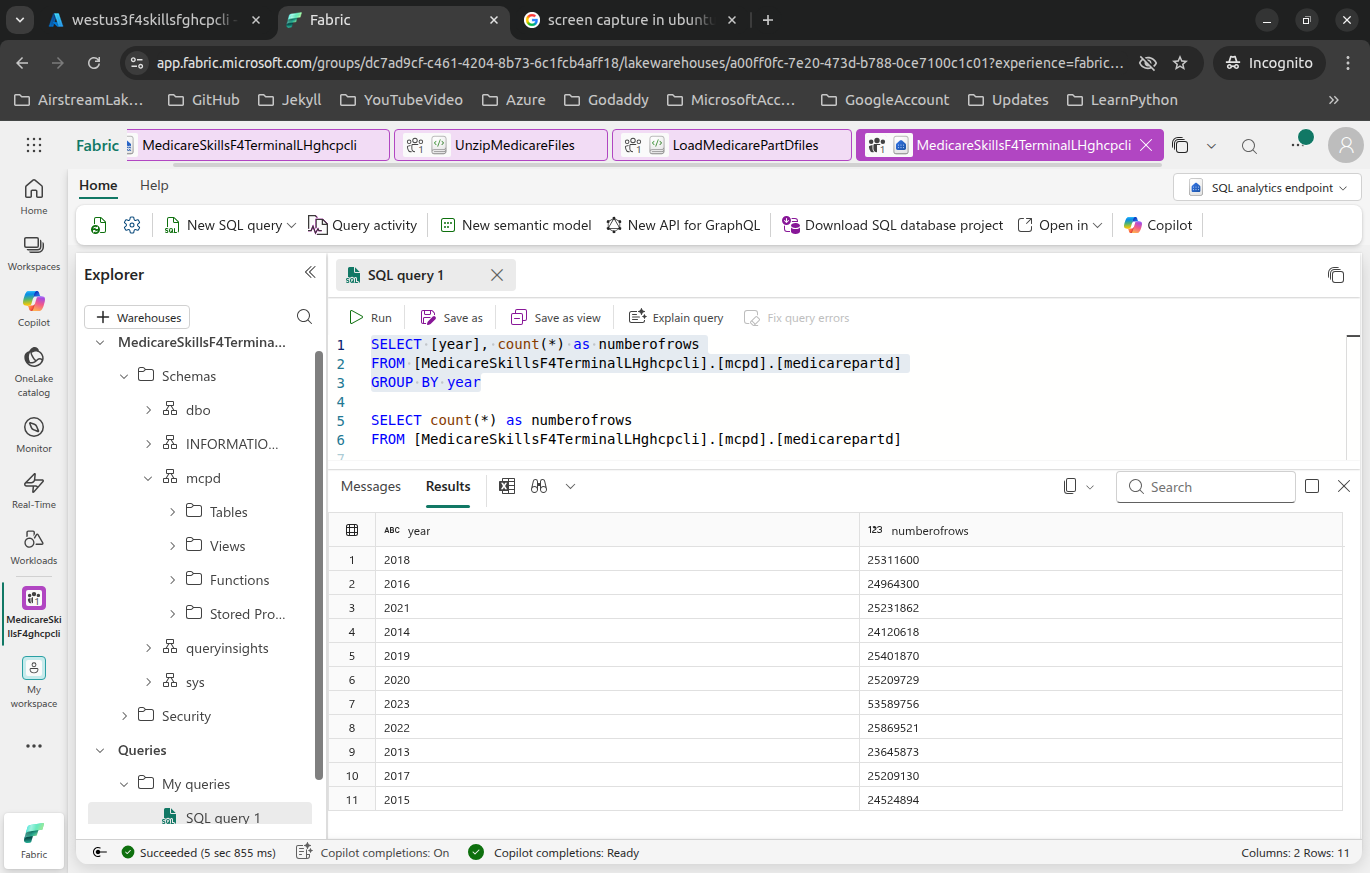Open Workspaces from the sidebar
The height and width of the screenshot is (873, 1370).
[x=34, y=252]
